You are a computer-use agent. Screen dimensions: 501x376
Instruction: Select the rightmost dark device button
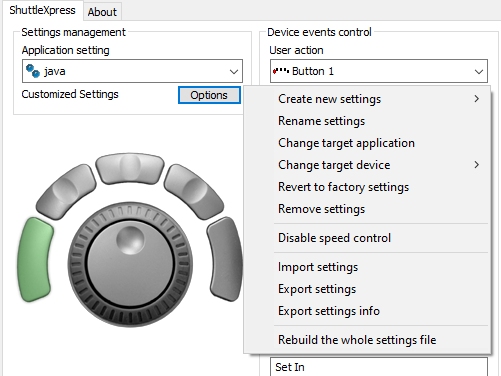226,259
